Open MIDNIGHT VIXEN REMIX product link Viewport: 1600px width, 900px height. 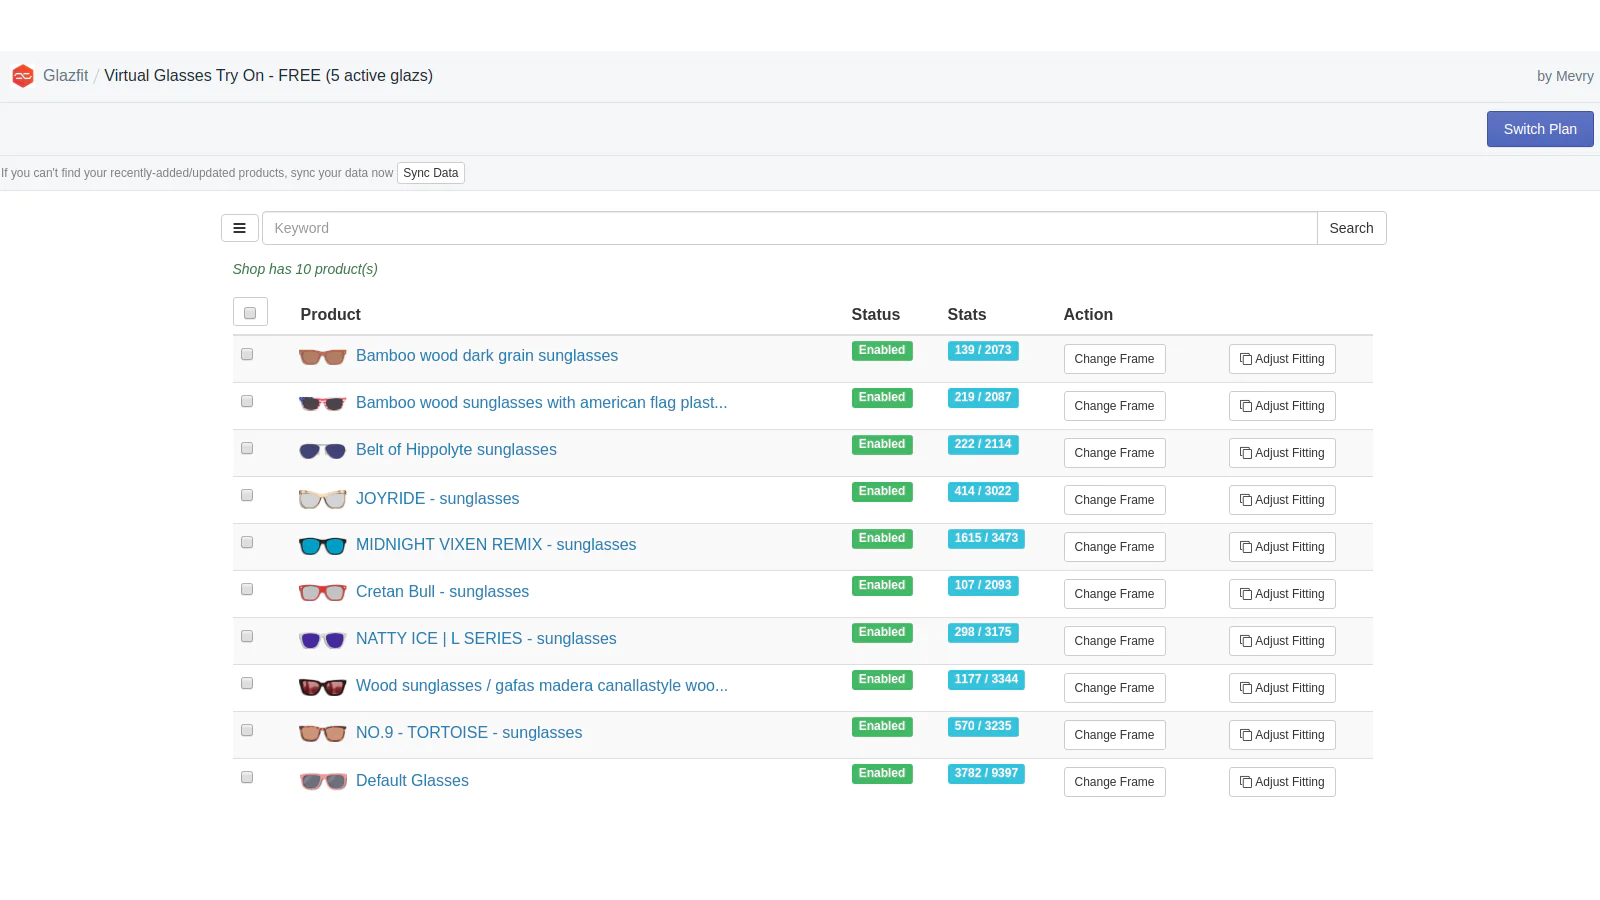click(496, 545)
